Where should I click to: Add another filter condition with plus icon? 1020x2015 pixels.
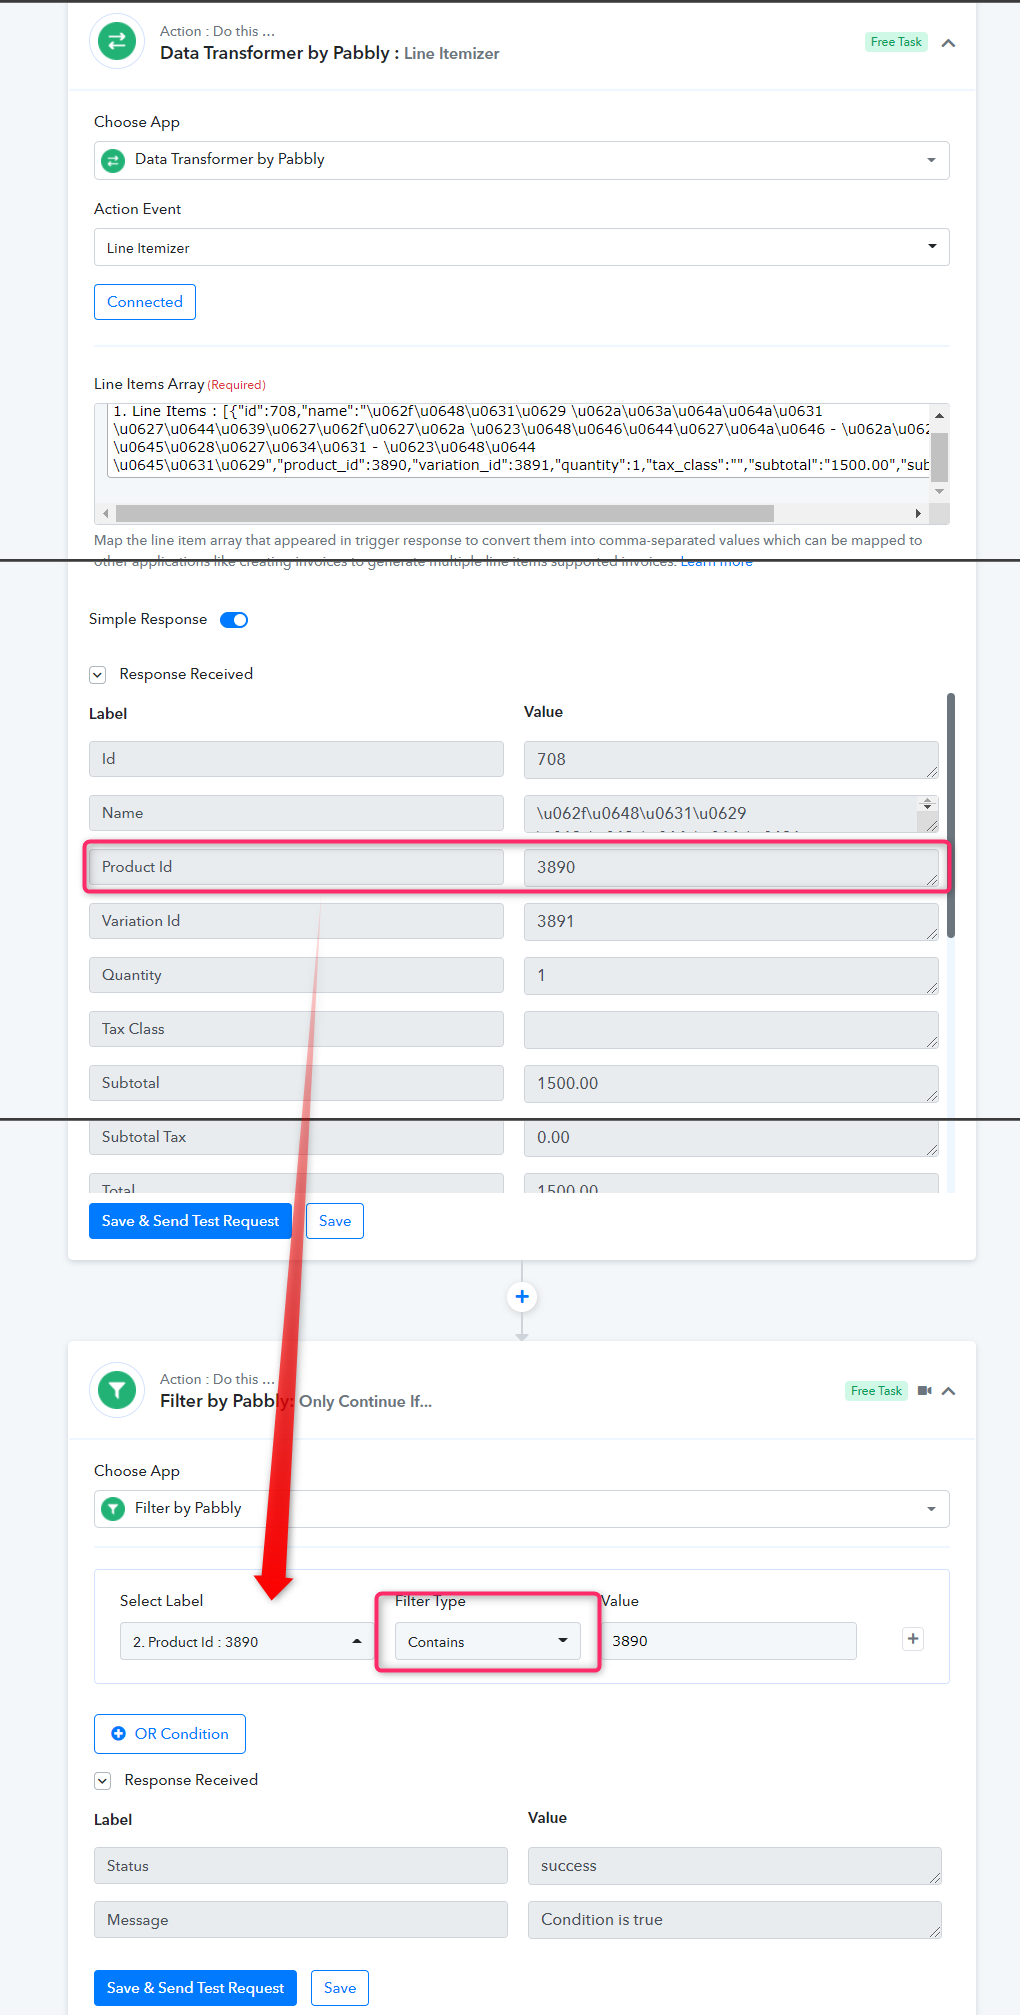[x=913, y=1638]
